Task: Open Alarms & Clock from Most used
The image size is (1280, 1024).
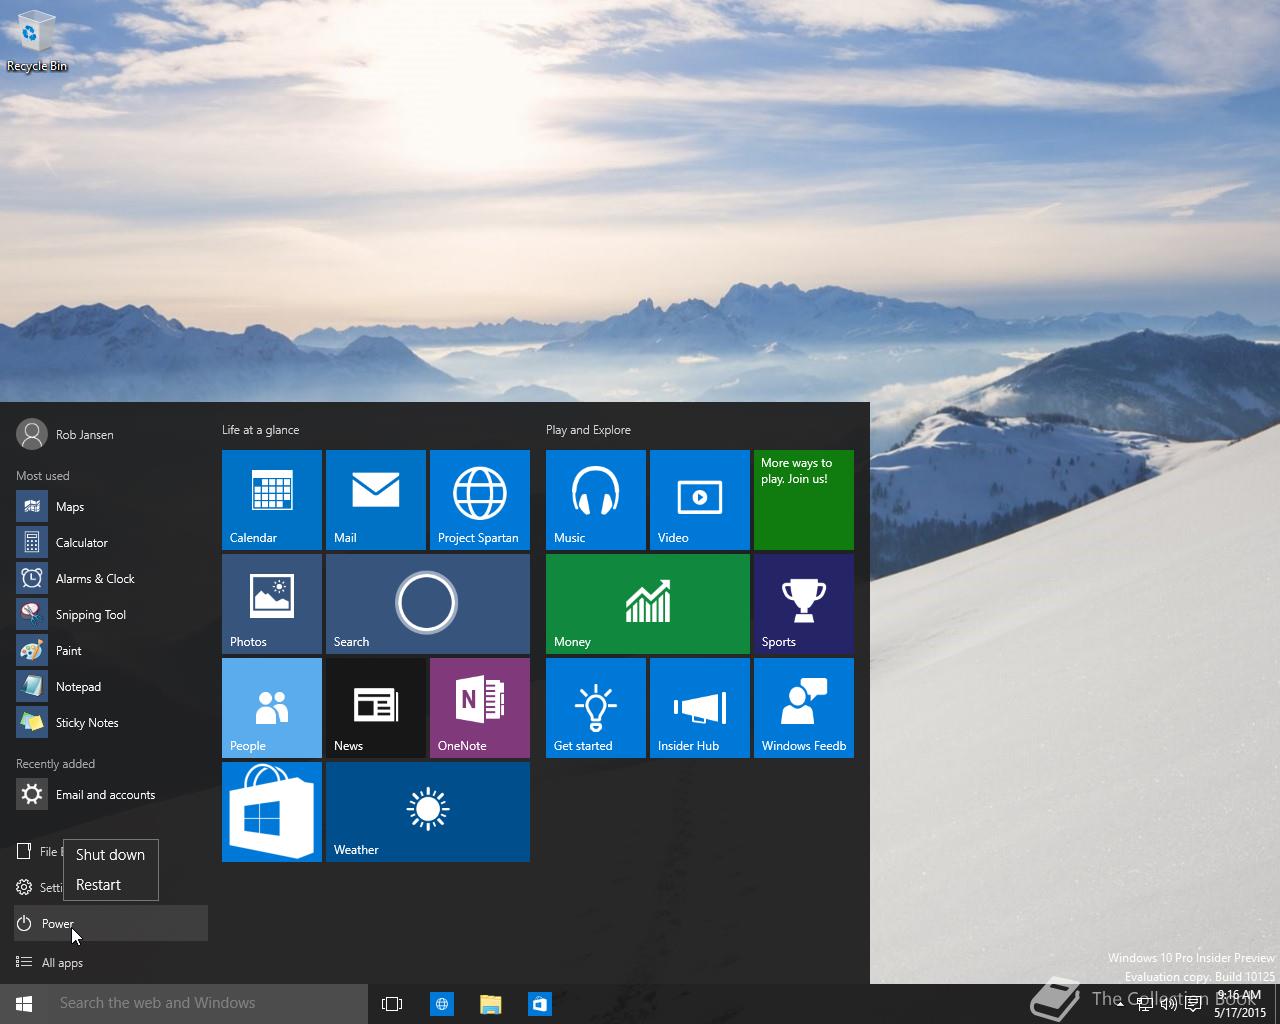Action: point(111,579)
